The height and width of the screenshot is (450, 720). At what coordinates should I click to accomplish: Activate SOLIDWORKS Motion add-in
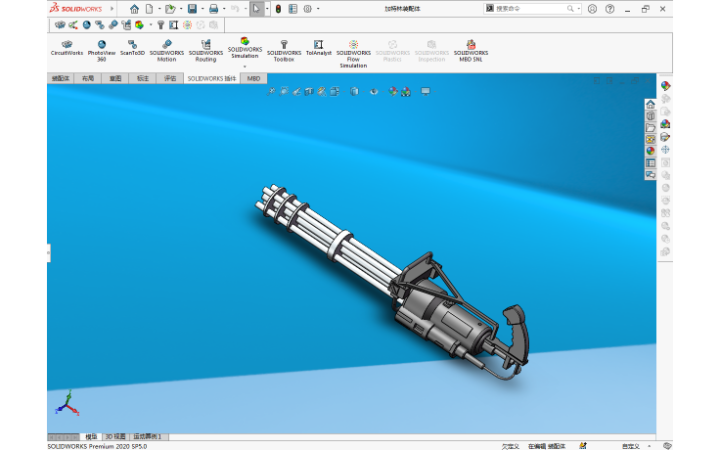(166, 49)
